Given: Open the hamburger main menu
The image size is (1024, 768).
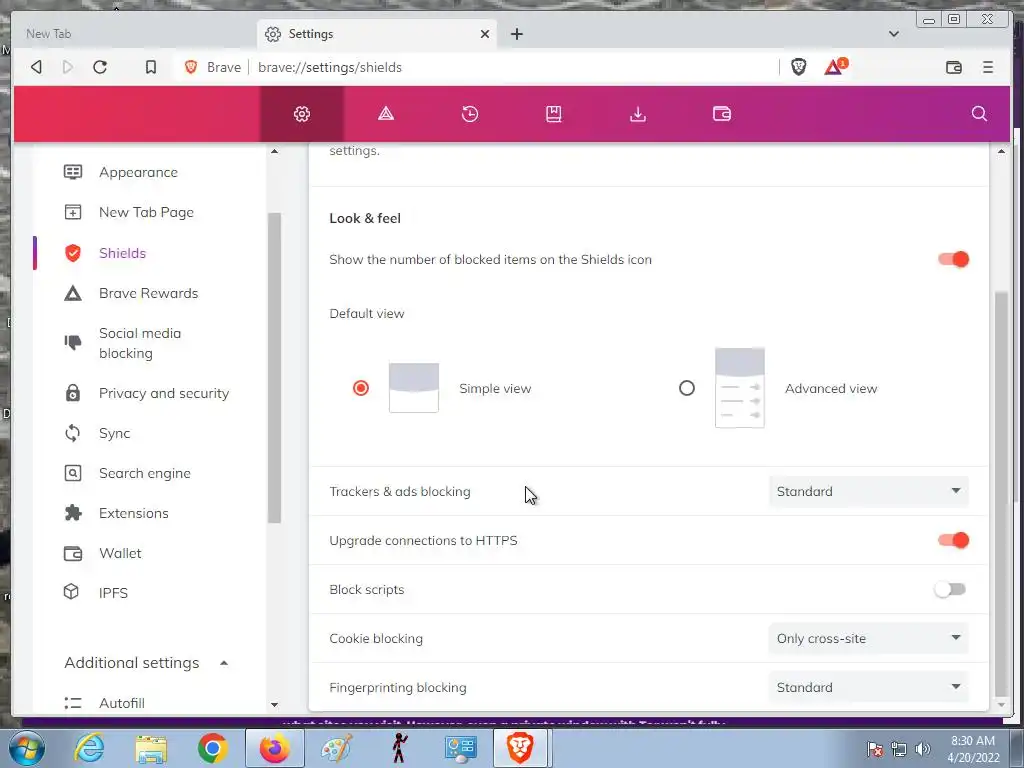Looking at the screenshot, I should (988, 67).
